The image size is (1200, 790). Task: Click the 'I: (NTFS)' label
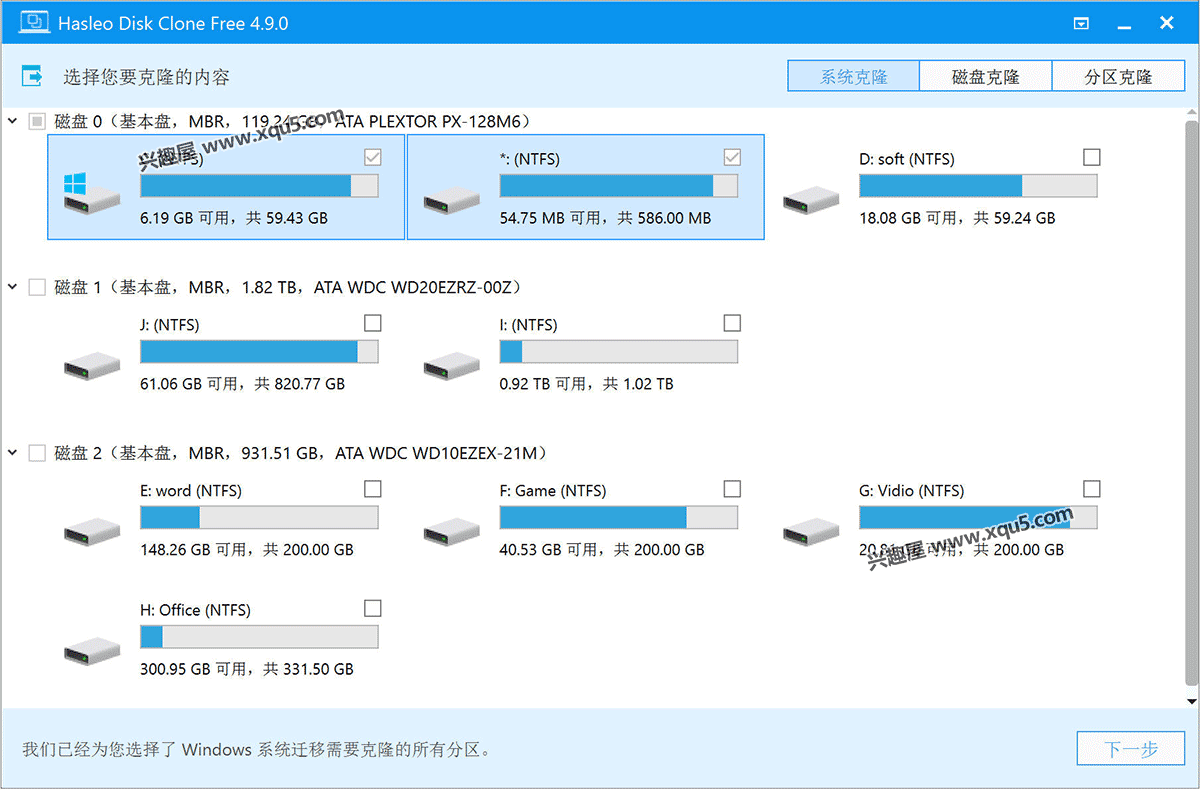pos(529,325)
